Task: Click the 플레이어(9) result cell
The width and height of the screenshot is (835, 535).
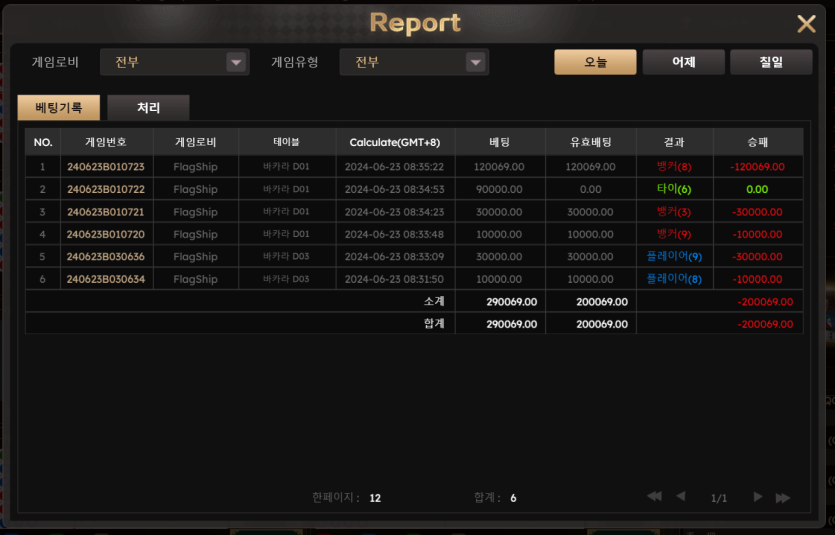Action: [674, 257]
